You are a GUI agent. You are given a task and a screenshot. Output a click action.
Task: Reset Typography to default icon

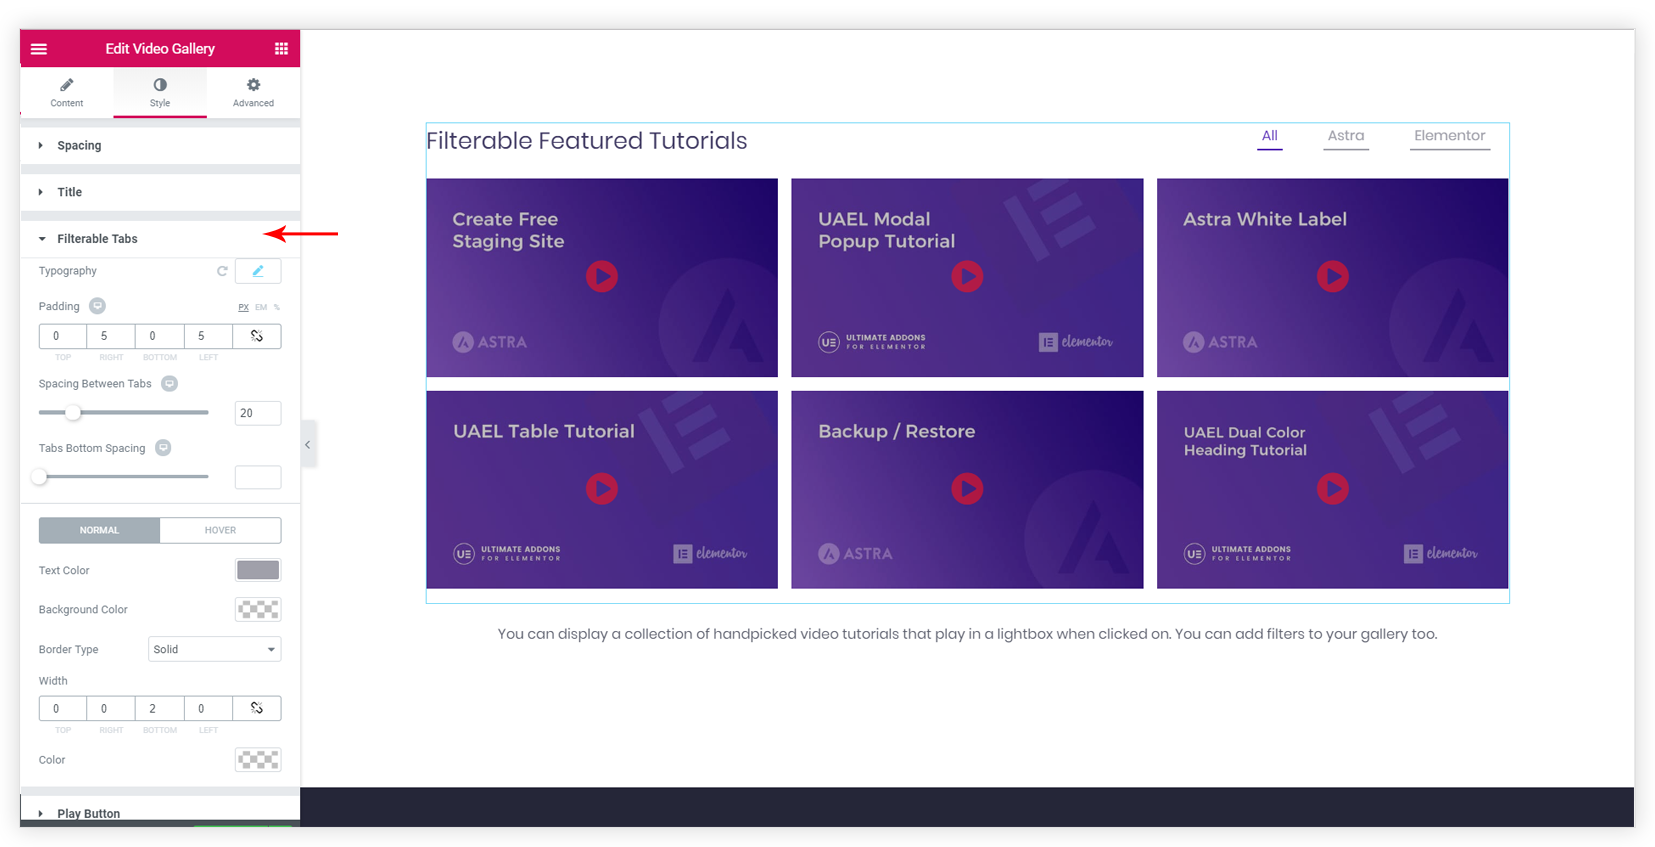coord(222,271)
